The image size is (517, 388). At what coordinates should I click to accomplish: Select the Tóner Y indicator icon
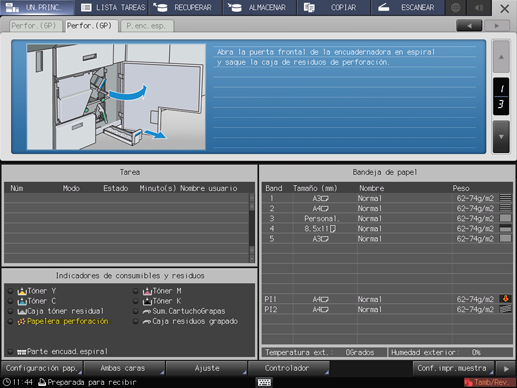[22, 291]
